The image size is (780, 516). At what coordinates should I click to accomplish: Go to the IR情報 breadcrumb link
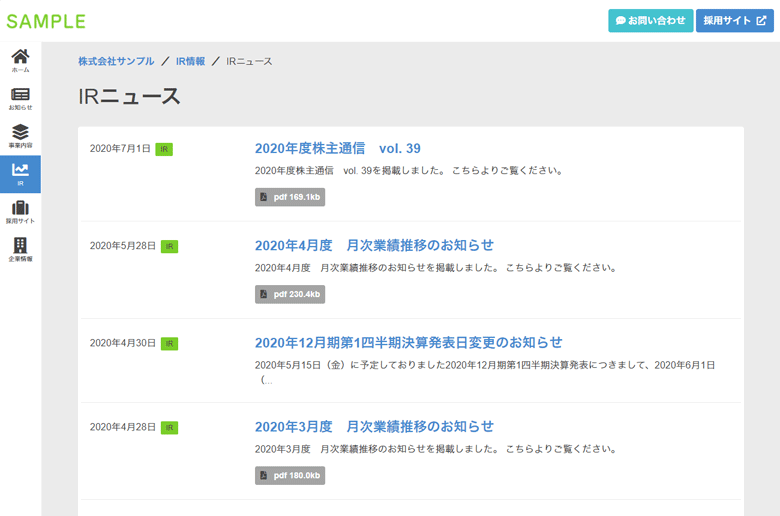[x=190, y=62]
